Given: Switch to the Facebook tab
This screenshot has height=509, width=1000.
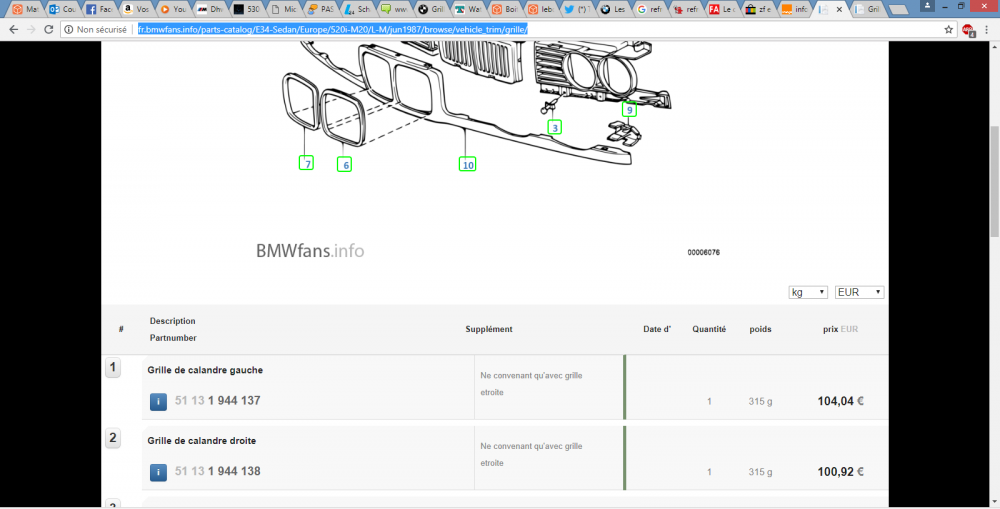Looking at the screenshot, I should [99, 10].
